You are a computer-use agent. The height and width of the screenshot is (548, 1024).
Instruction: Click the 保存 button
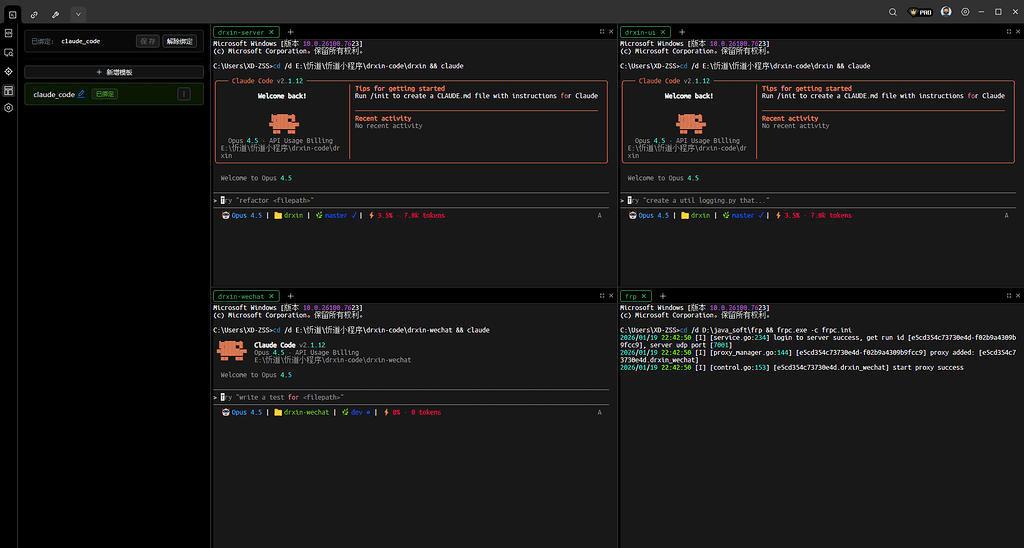(x=148, y=41)
